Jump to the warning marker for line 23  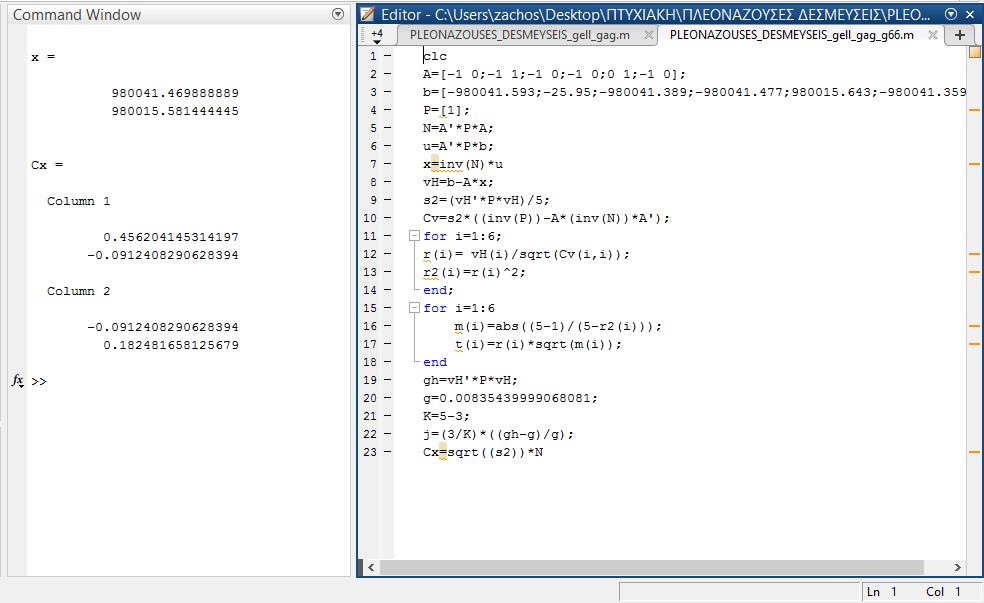(975, 452)
